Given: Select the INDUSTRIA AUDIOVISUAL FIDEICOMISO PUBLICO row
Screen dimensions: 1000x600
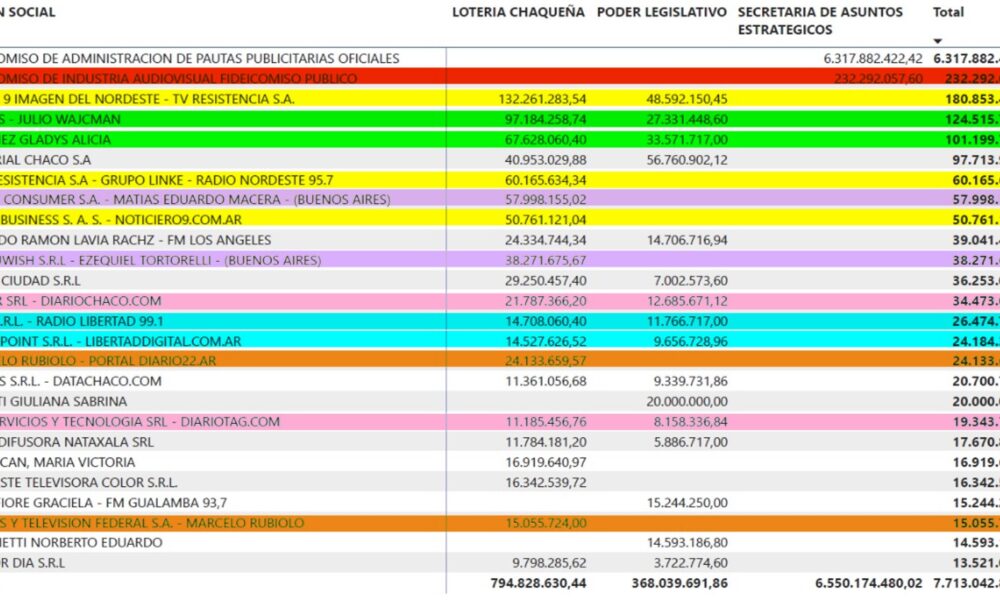Looking at the screenshot, I should point(500,78).
